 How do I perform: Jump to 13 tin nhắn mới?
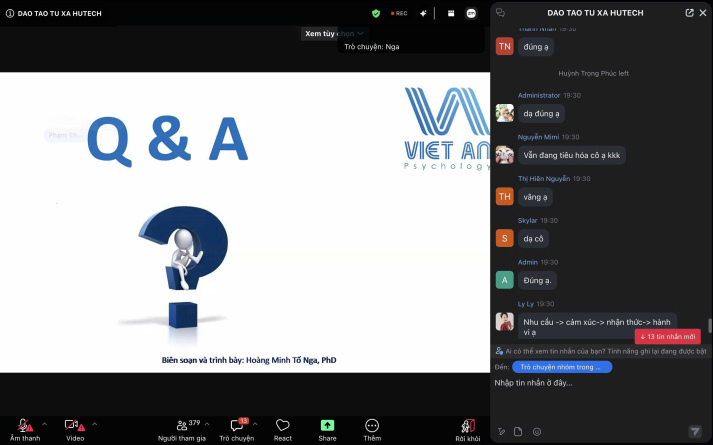click(668, 337)
